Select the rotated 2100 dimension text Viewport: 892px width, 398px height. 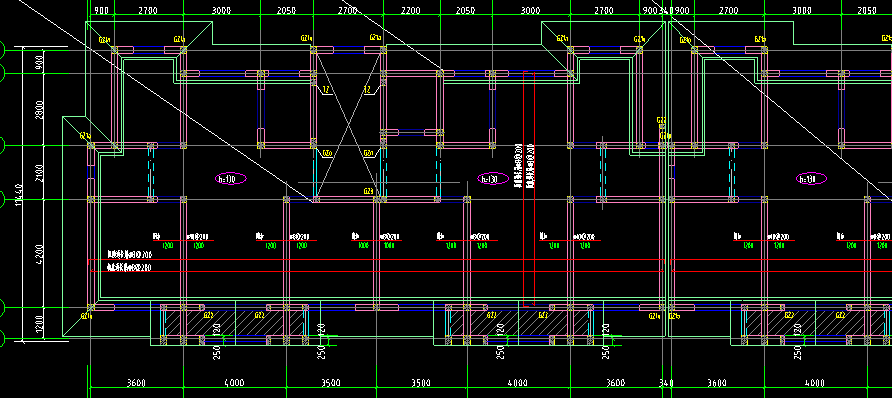click(39, 173)
